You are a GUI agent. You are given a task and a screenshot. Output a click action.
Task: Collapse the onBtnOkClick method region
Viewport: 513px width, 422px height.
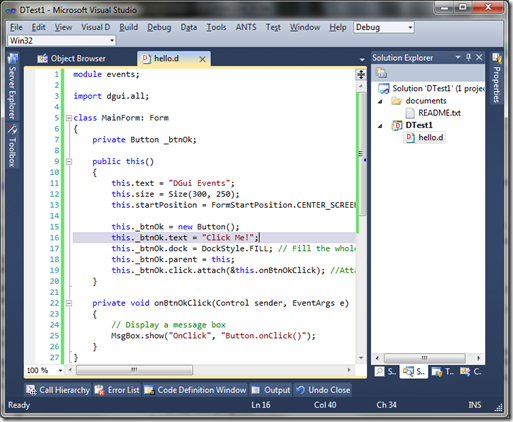pos(69,303)
